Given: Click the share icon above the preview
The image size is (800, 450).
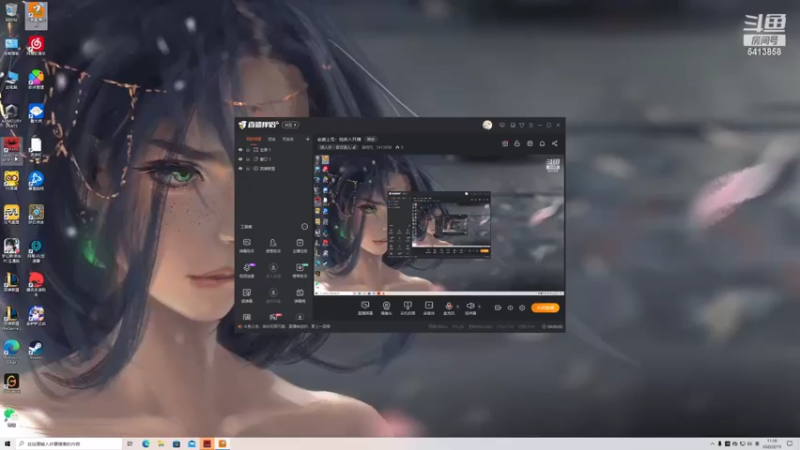Looking at the screenshot, I should (x=555, y=143).
